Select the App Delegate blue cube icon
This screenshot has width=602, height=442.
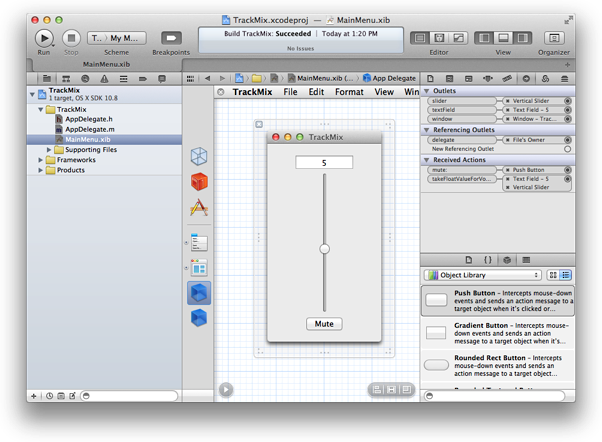[x=199, y=293]
